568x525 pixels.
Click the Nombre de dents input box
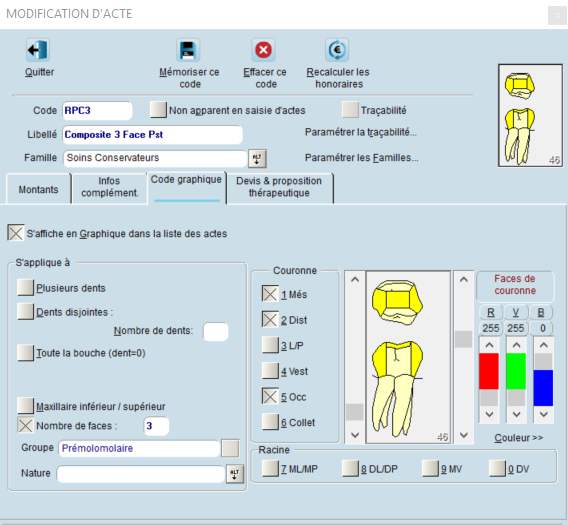coord(216,331)
